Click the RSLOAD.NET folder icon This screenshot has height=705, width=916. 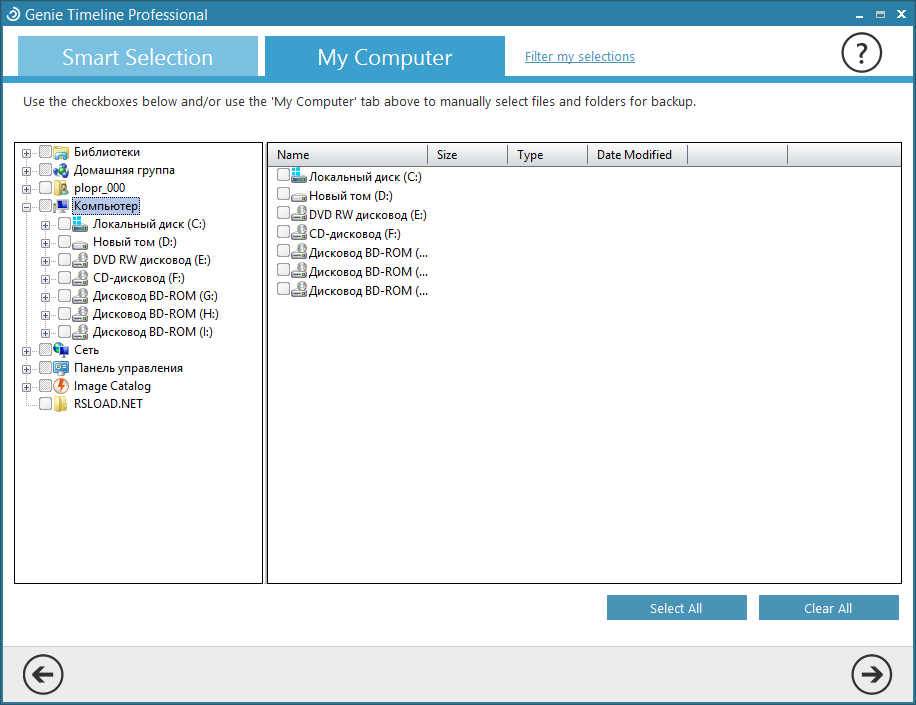[61, 404]
